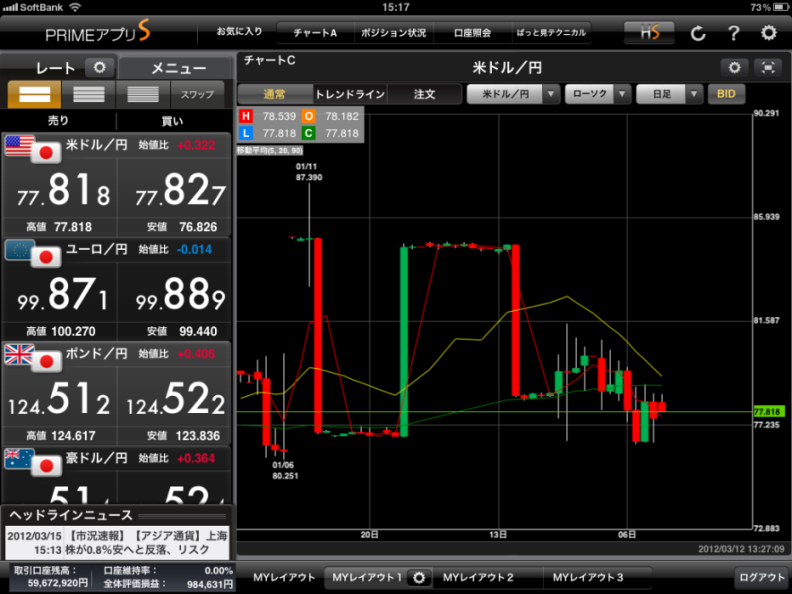
Task: Tap the 米ドル/円 sell rate 77.818
Action: click(x=60, y=187)
